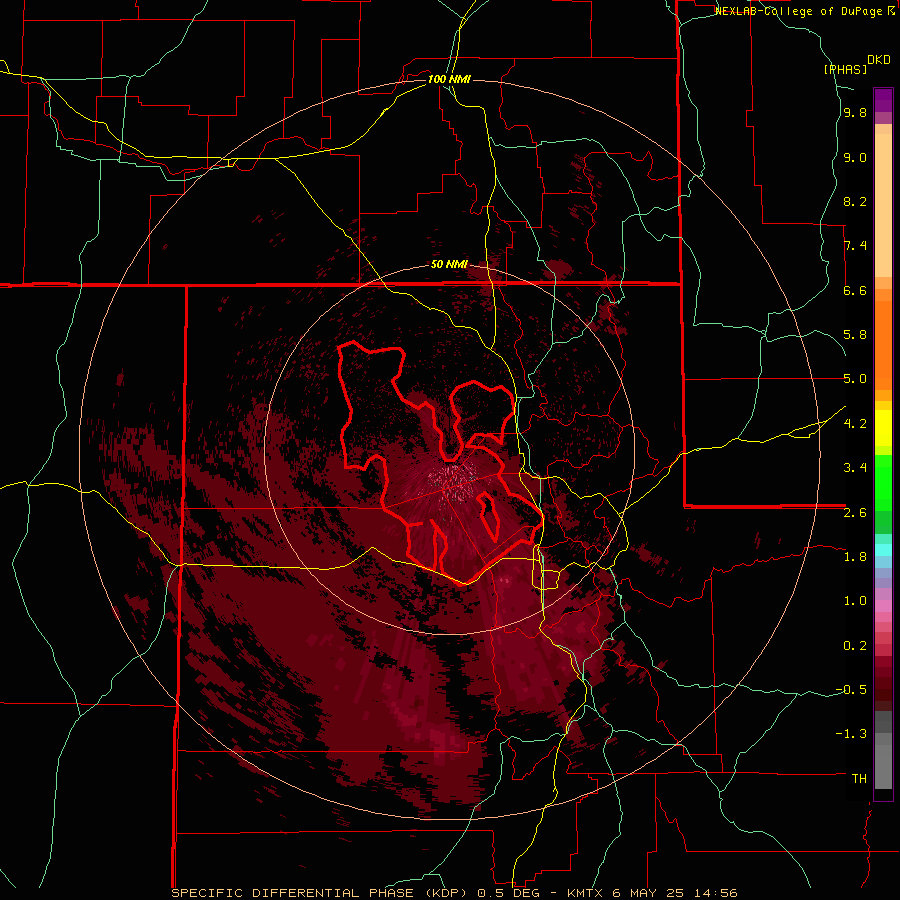Screen dimensions: 900x900
Task: Pick the yellow color bar segment near 4.2
Action: (883, 428)
